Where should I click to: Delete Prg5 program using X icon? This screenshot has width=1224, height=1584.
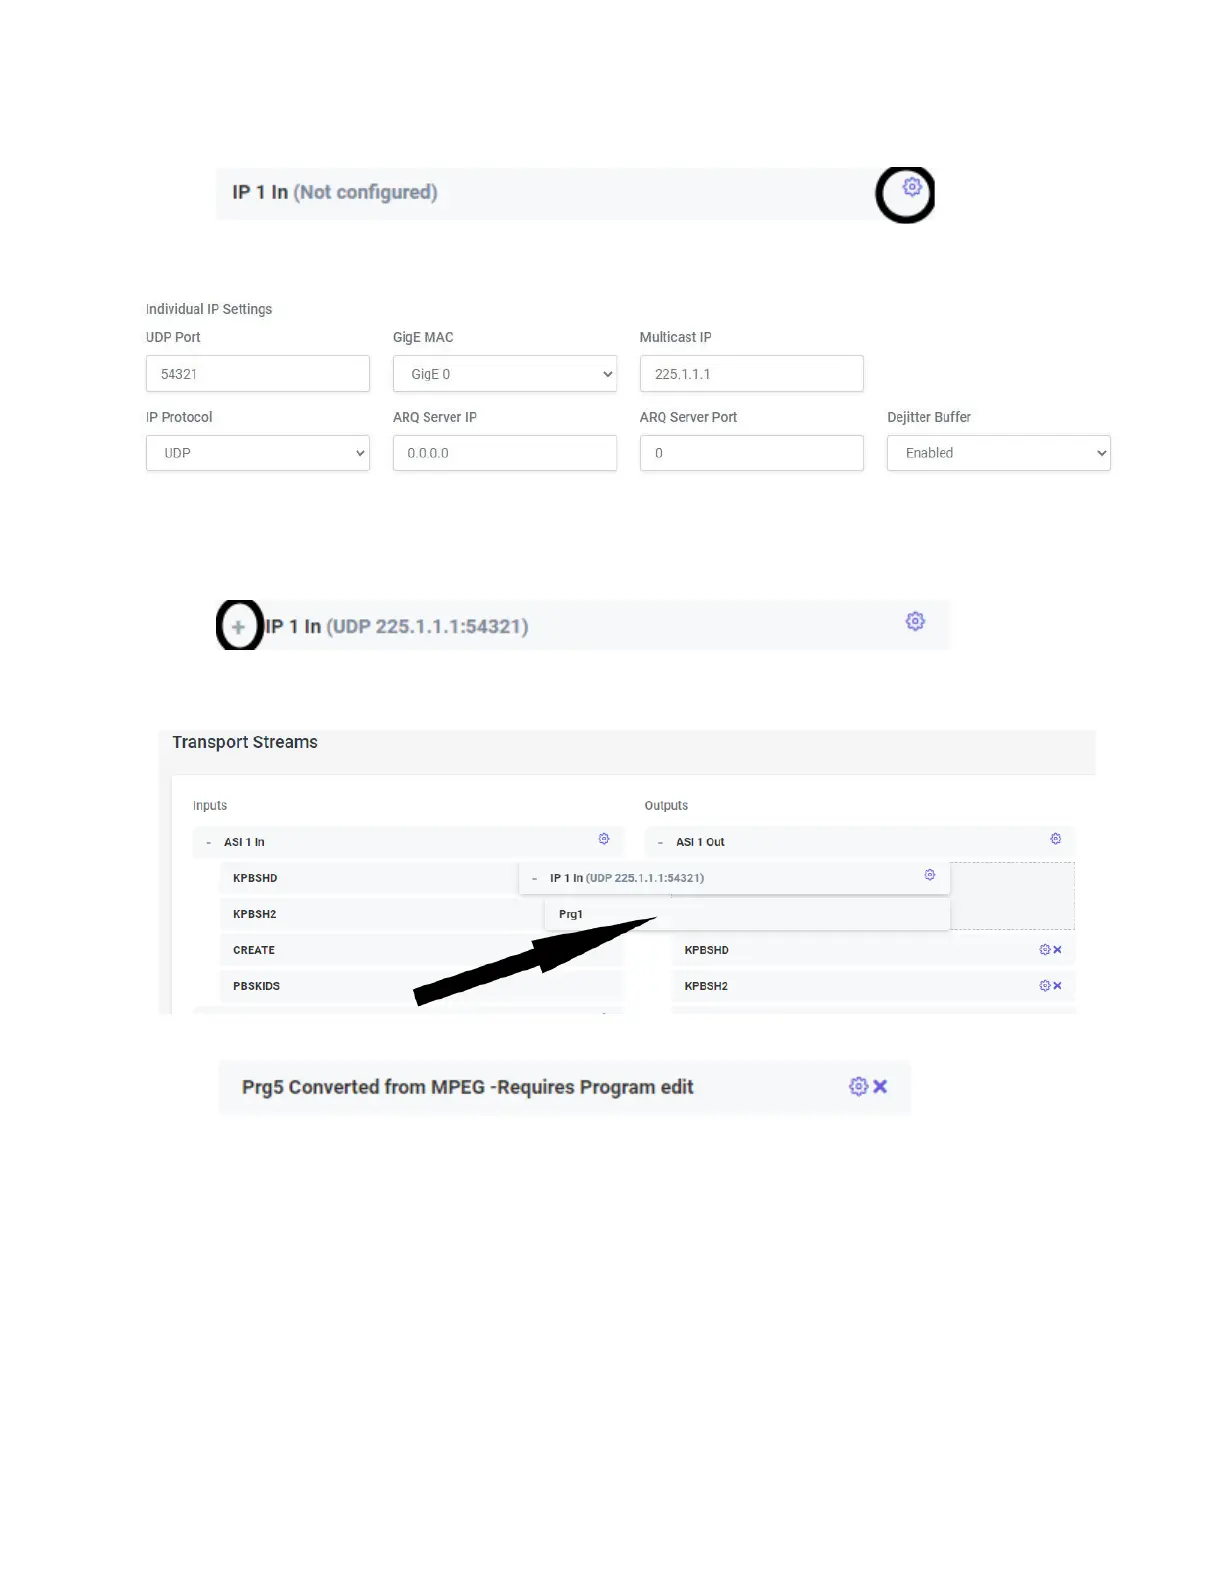point(880,1086)
